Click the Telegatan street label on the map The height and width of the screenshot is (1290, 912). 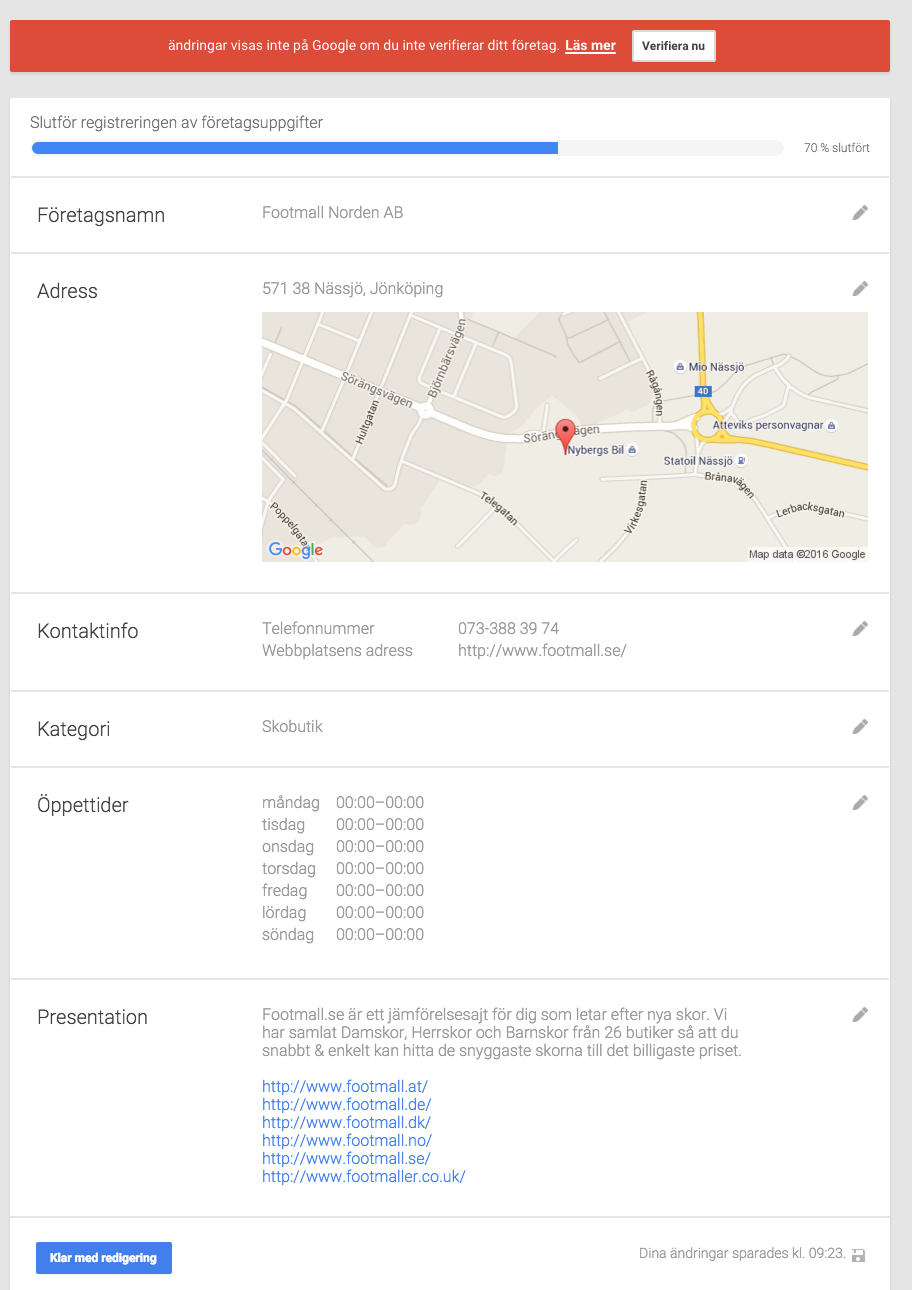click(499, 509)
